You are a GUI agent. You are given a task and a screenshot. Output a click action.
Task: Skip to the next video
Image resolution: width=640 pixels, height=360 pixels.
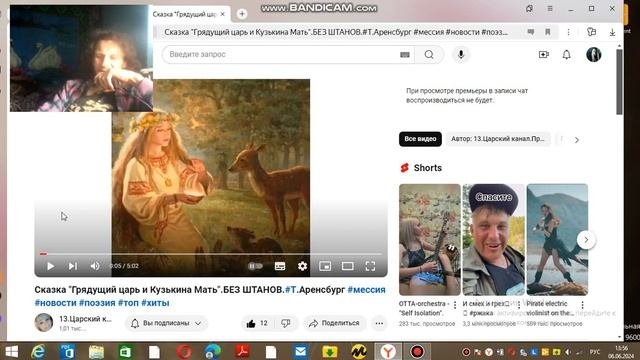coord(73,266)
